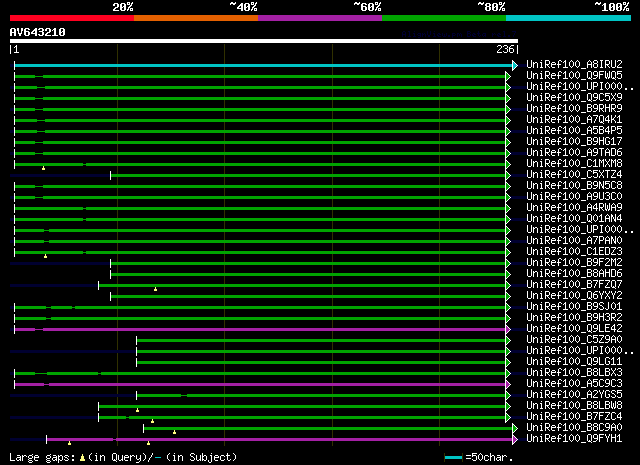This screenshot has width=640, height=465.
Task: Click the cyan 50char scale bar
Action: [453, 458]
